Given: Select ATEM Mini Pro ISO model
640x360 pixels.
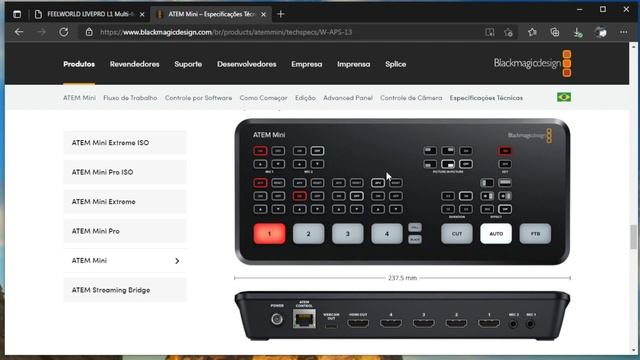Looking at the screenshot, I should [x=124, y=172].
